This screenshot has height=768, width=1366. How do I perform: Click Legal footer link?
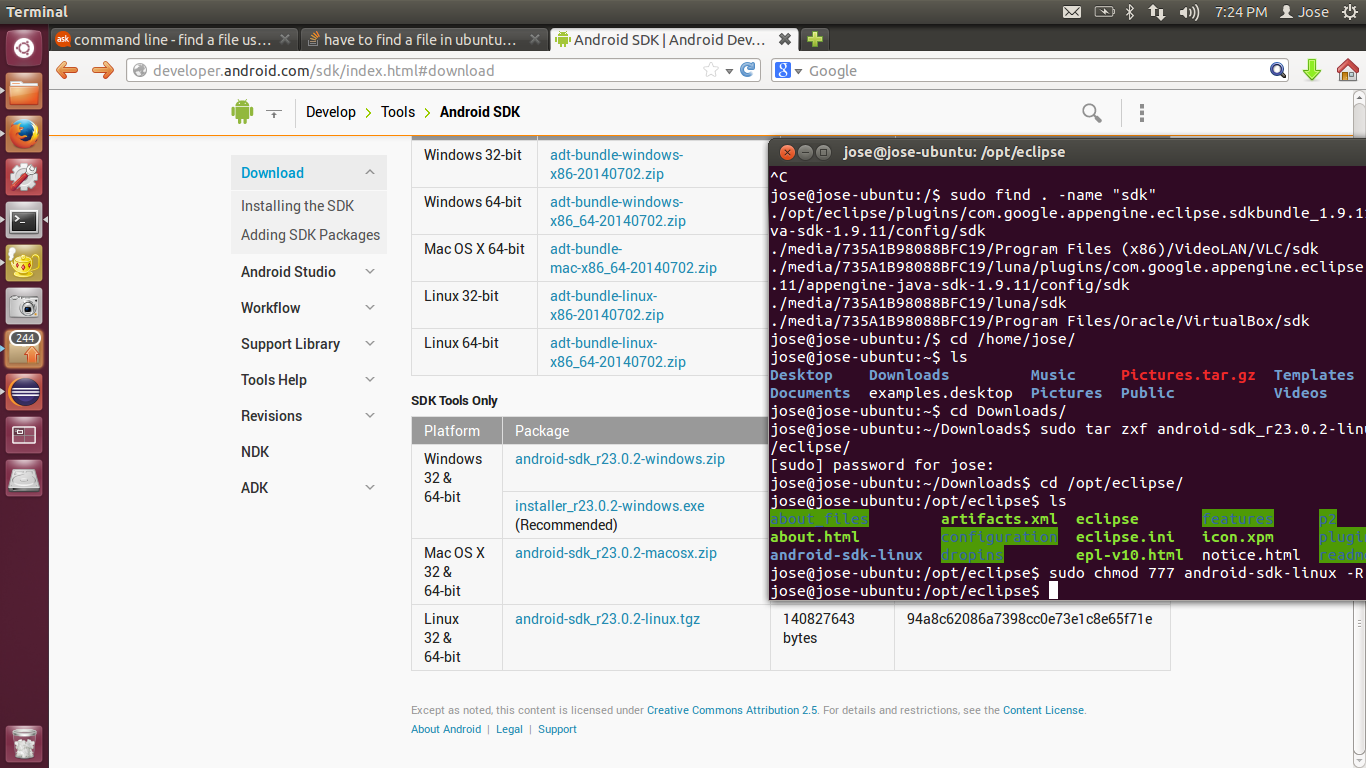pos(509,729)
